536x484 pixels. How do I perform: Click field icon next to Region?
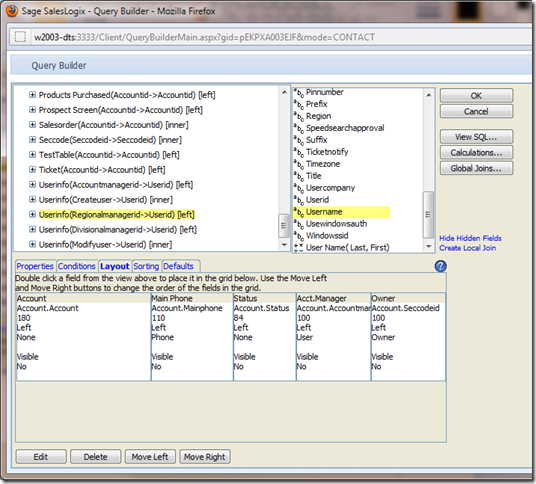[x=299, y=116]
